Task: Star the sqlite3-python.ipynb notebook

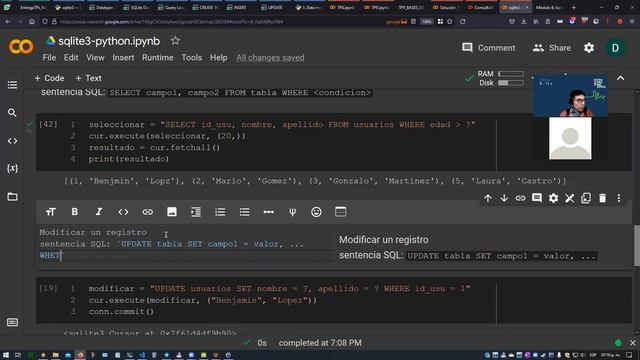Action: click(x=175, y=41)
